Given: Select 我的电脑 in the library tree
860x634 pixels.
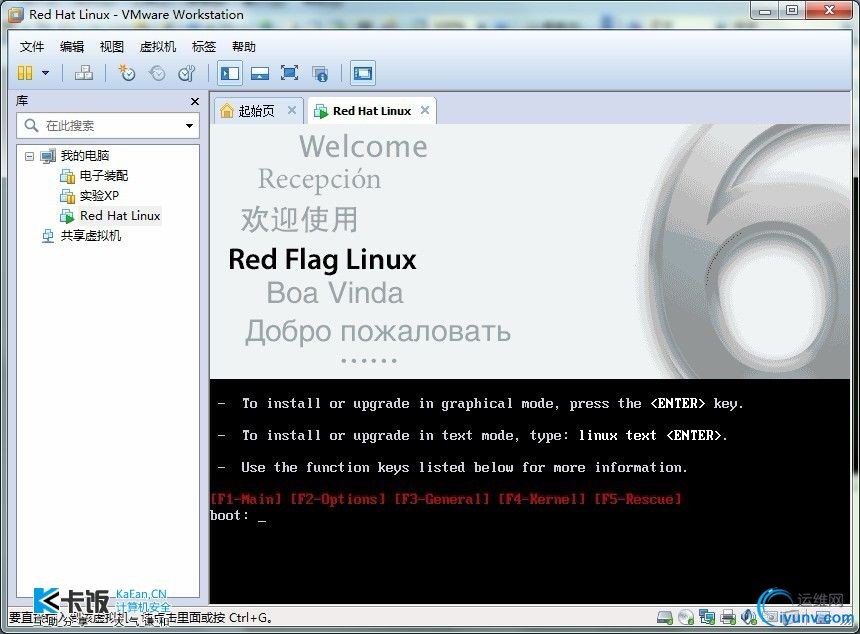Looking at the screenshot, I should [x=84, y=156].
